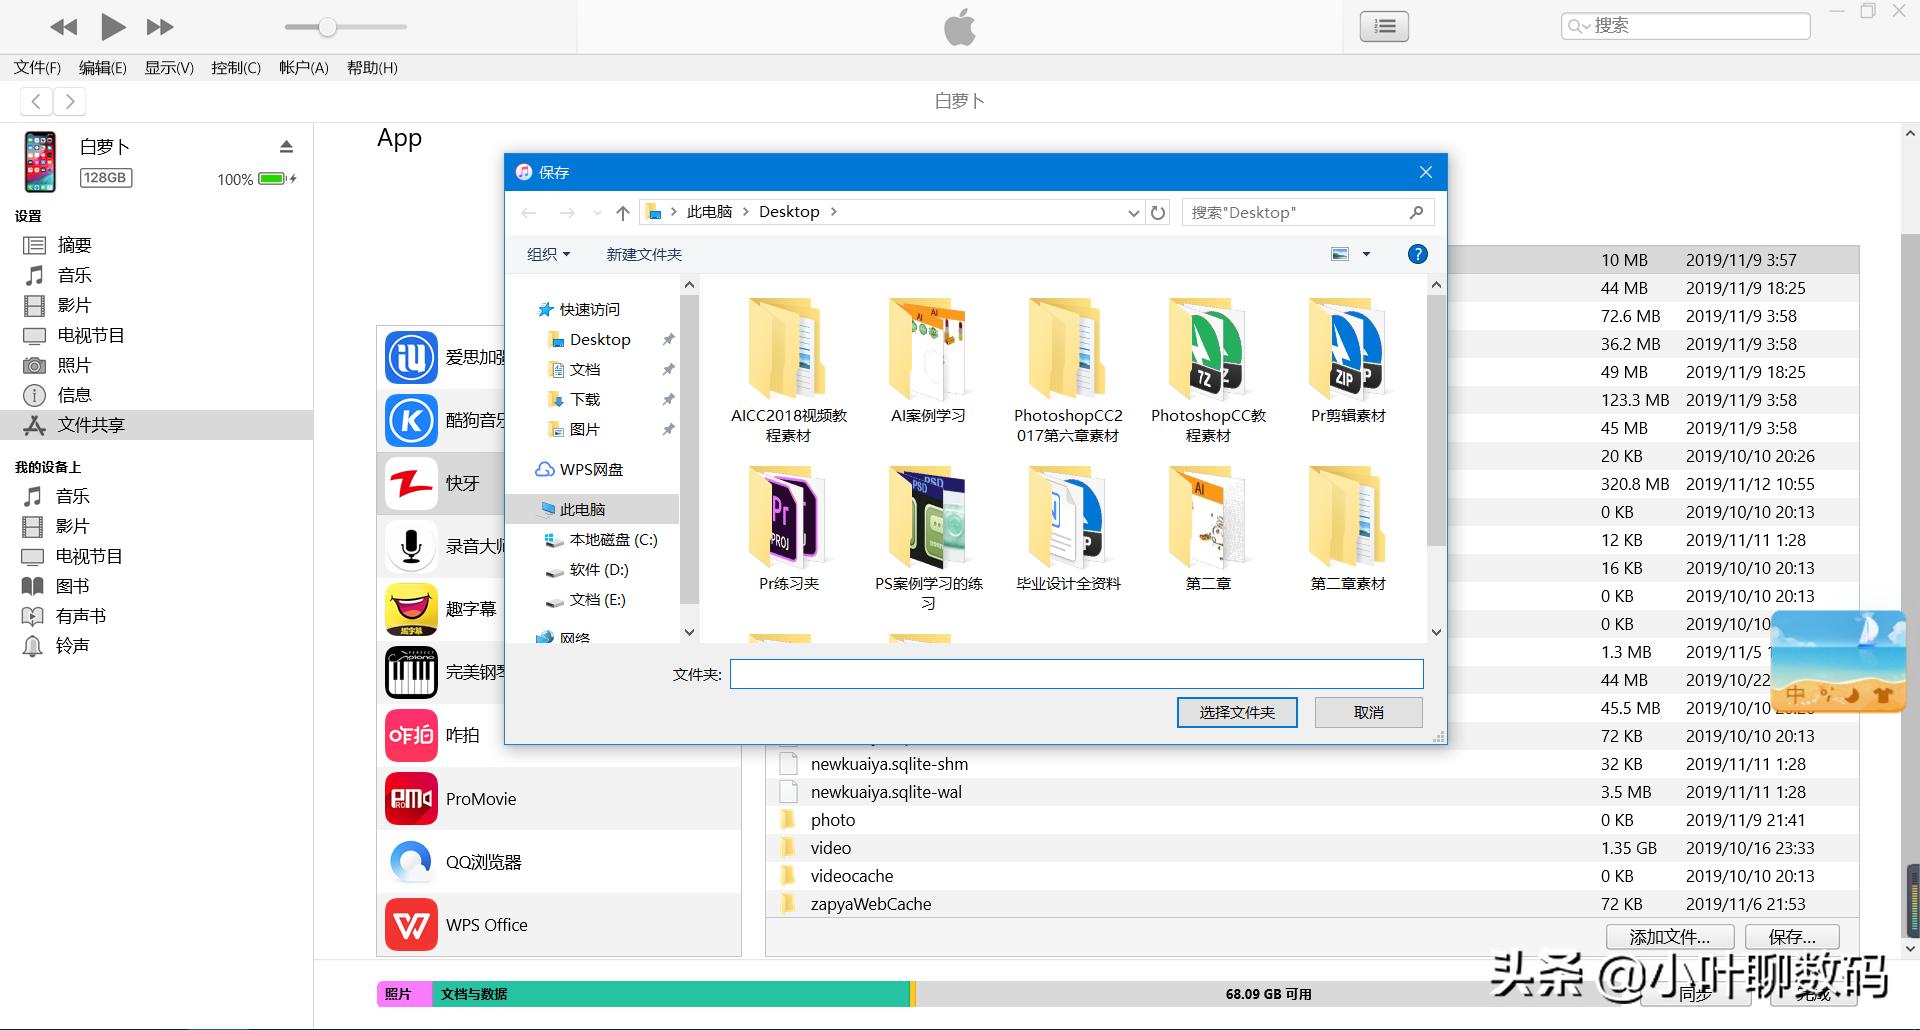Open the 编辑(E) menu
The height and width of the screenshot is (1030, 1920).
(x=103, y=68)
